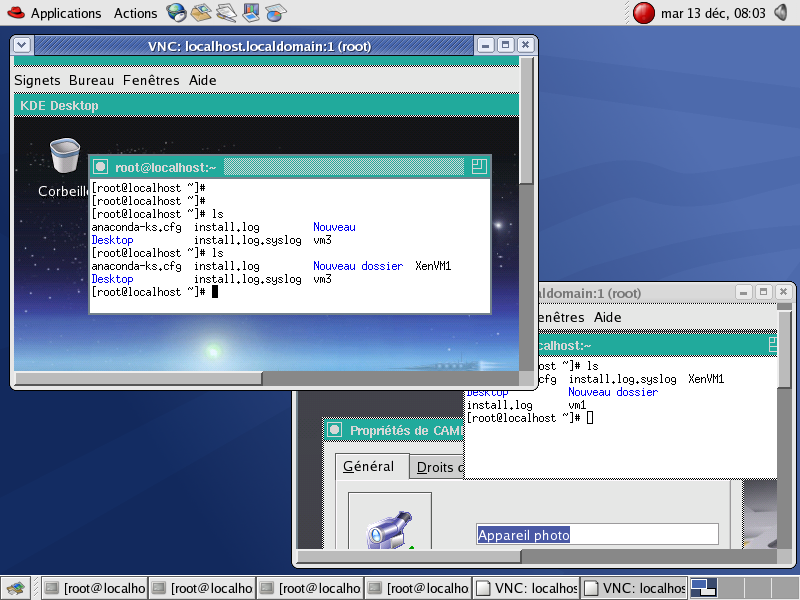
Task: Click the show desktop button in taskbar
Action: (x=14, y=588)
